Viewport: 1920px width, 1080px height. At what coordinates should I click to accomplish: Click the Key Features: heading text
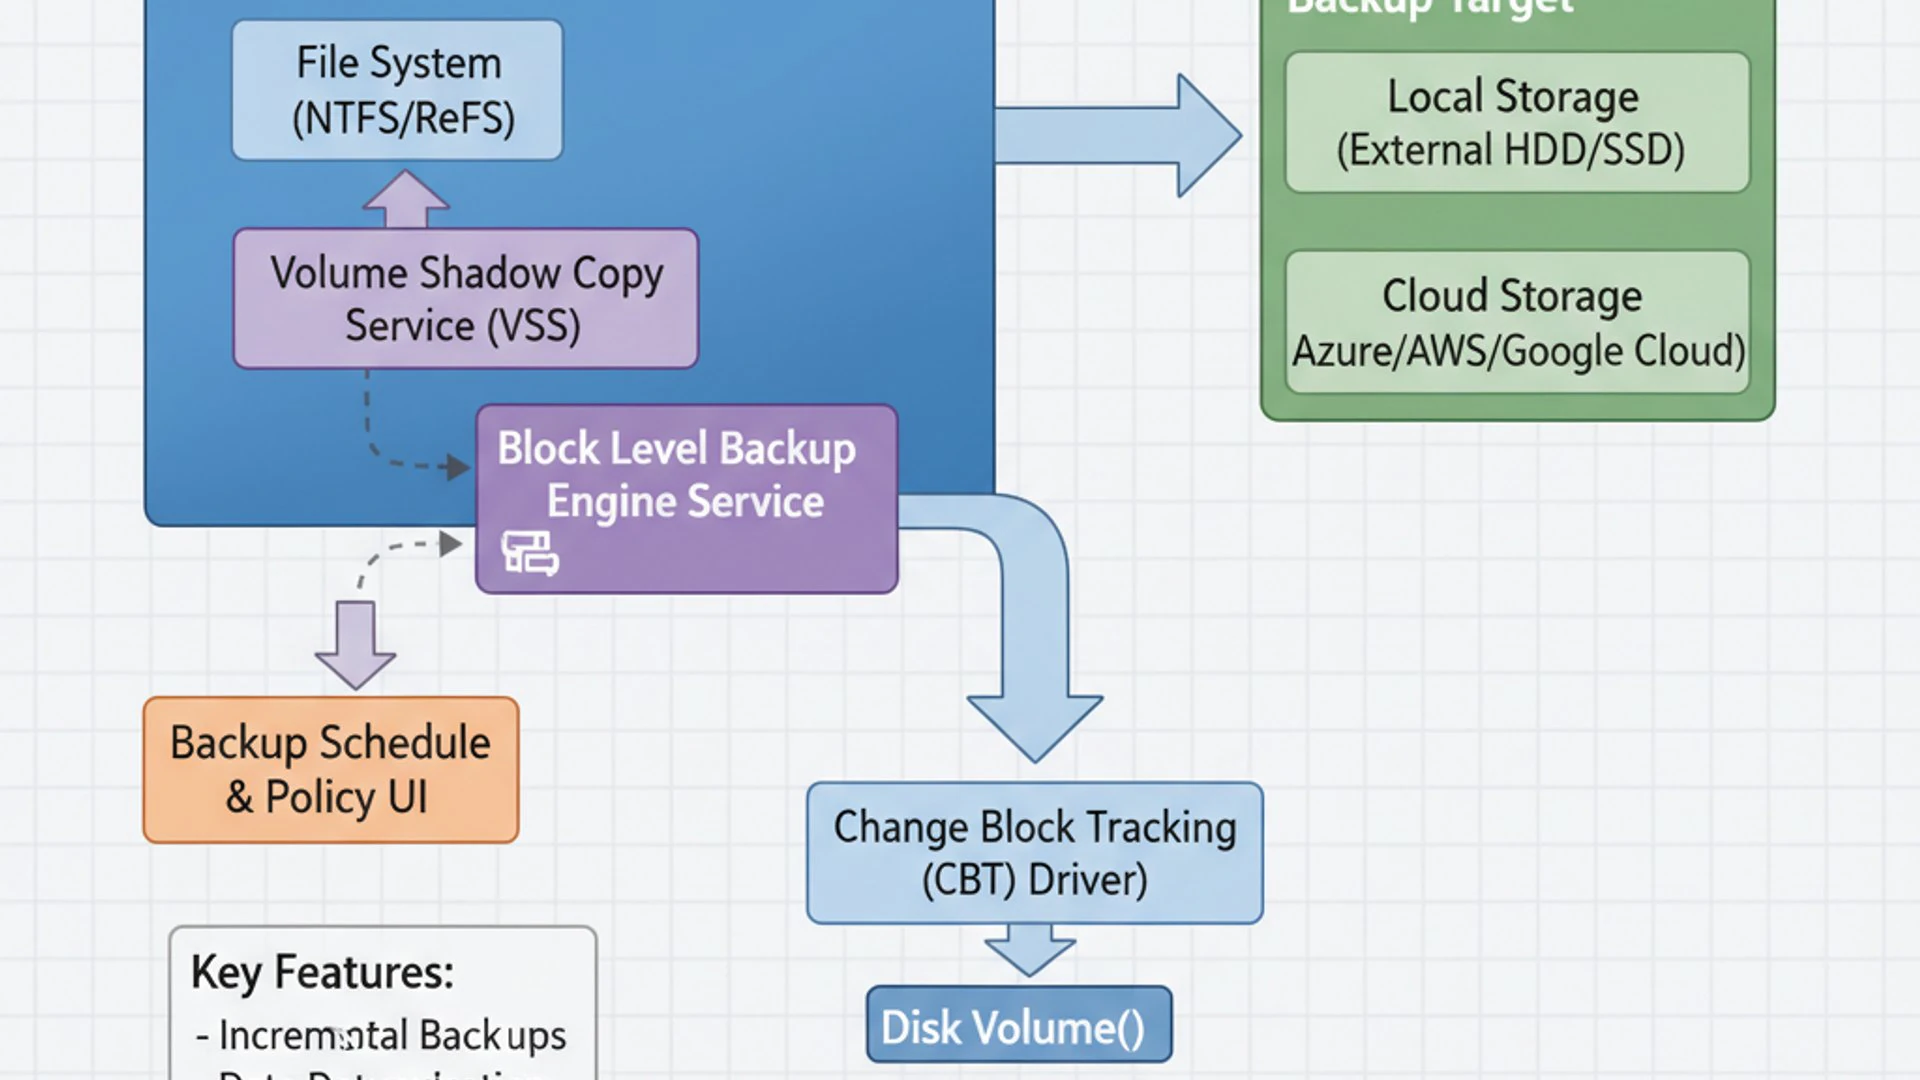(322, 972)
